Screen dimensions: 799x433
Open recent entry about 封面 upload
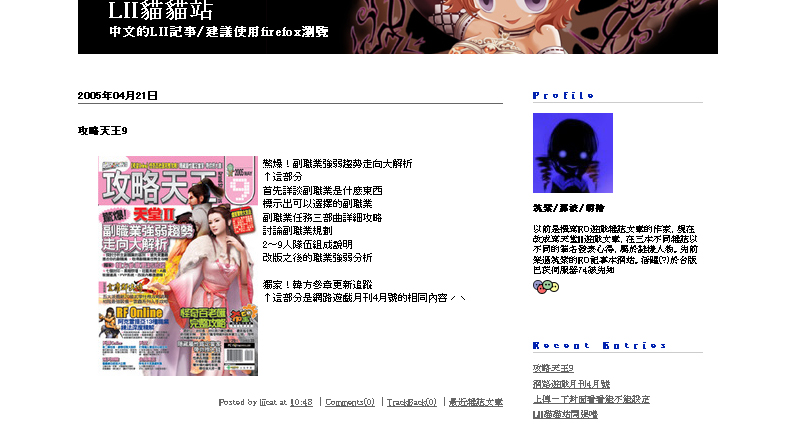click(591, 399)
